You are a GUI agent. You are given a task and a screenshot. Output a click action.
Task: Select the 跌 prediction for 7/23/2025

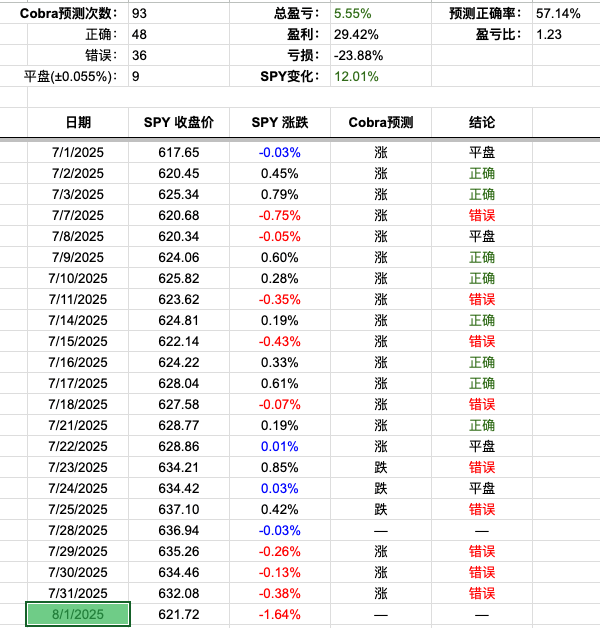point(381,467)
